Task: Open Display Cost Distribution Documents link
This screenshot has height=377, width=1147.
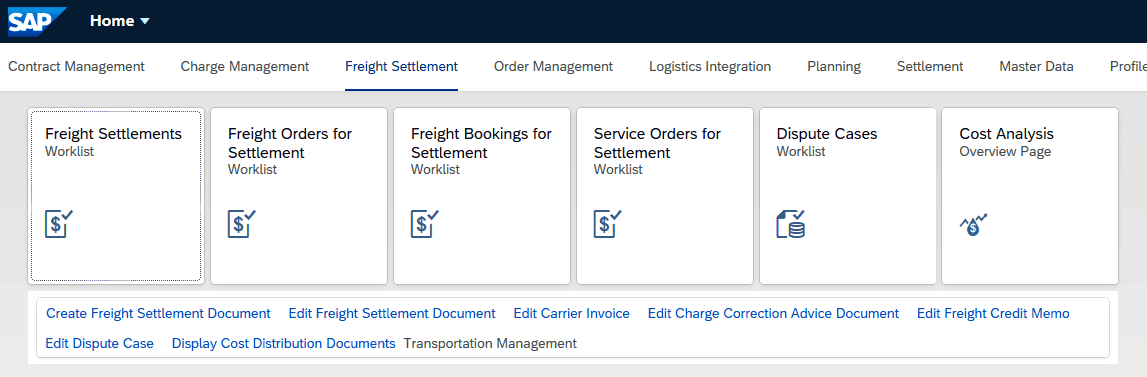Action: tap(284, 343)
